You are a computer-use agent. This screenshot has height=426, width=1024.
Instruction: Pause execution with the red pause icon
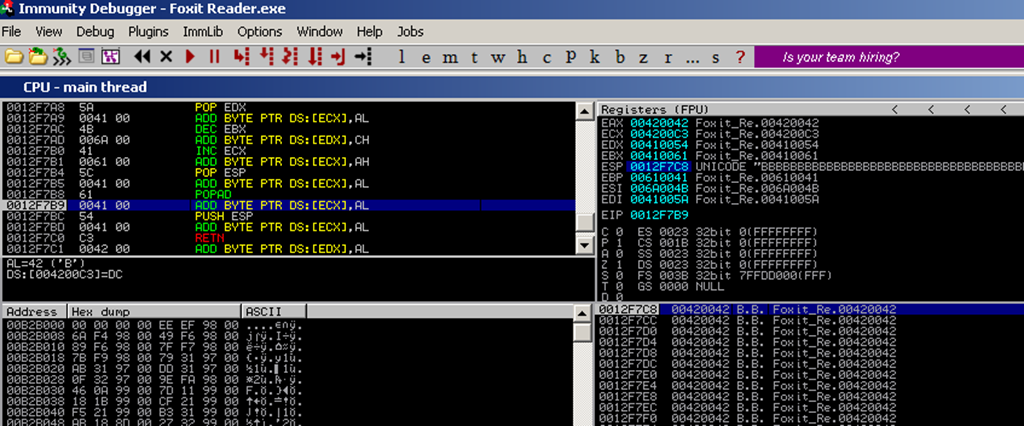point(213,57)
